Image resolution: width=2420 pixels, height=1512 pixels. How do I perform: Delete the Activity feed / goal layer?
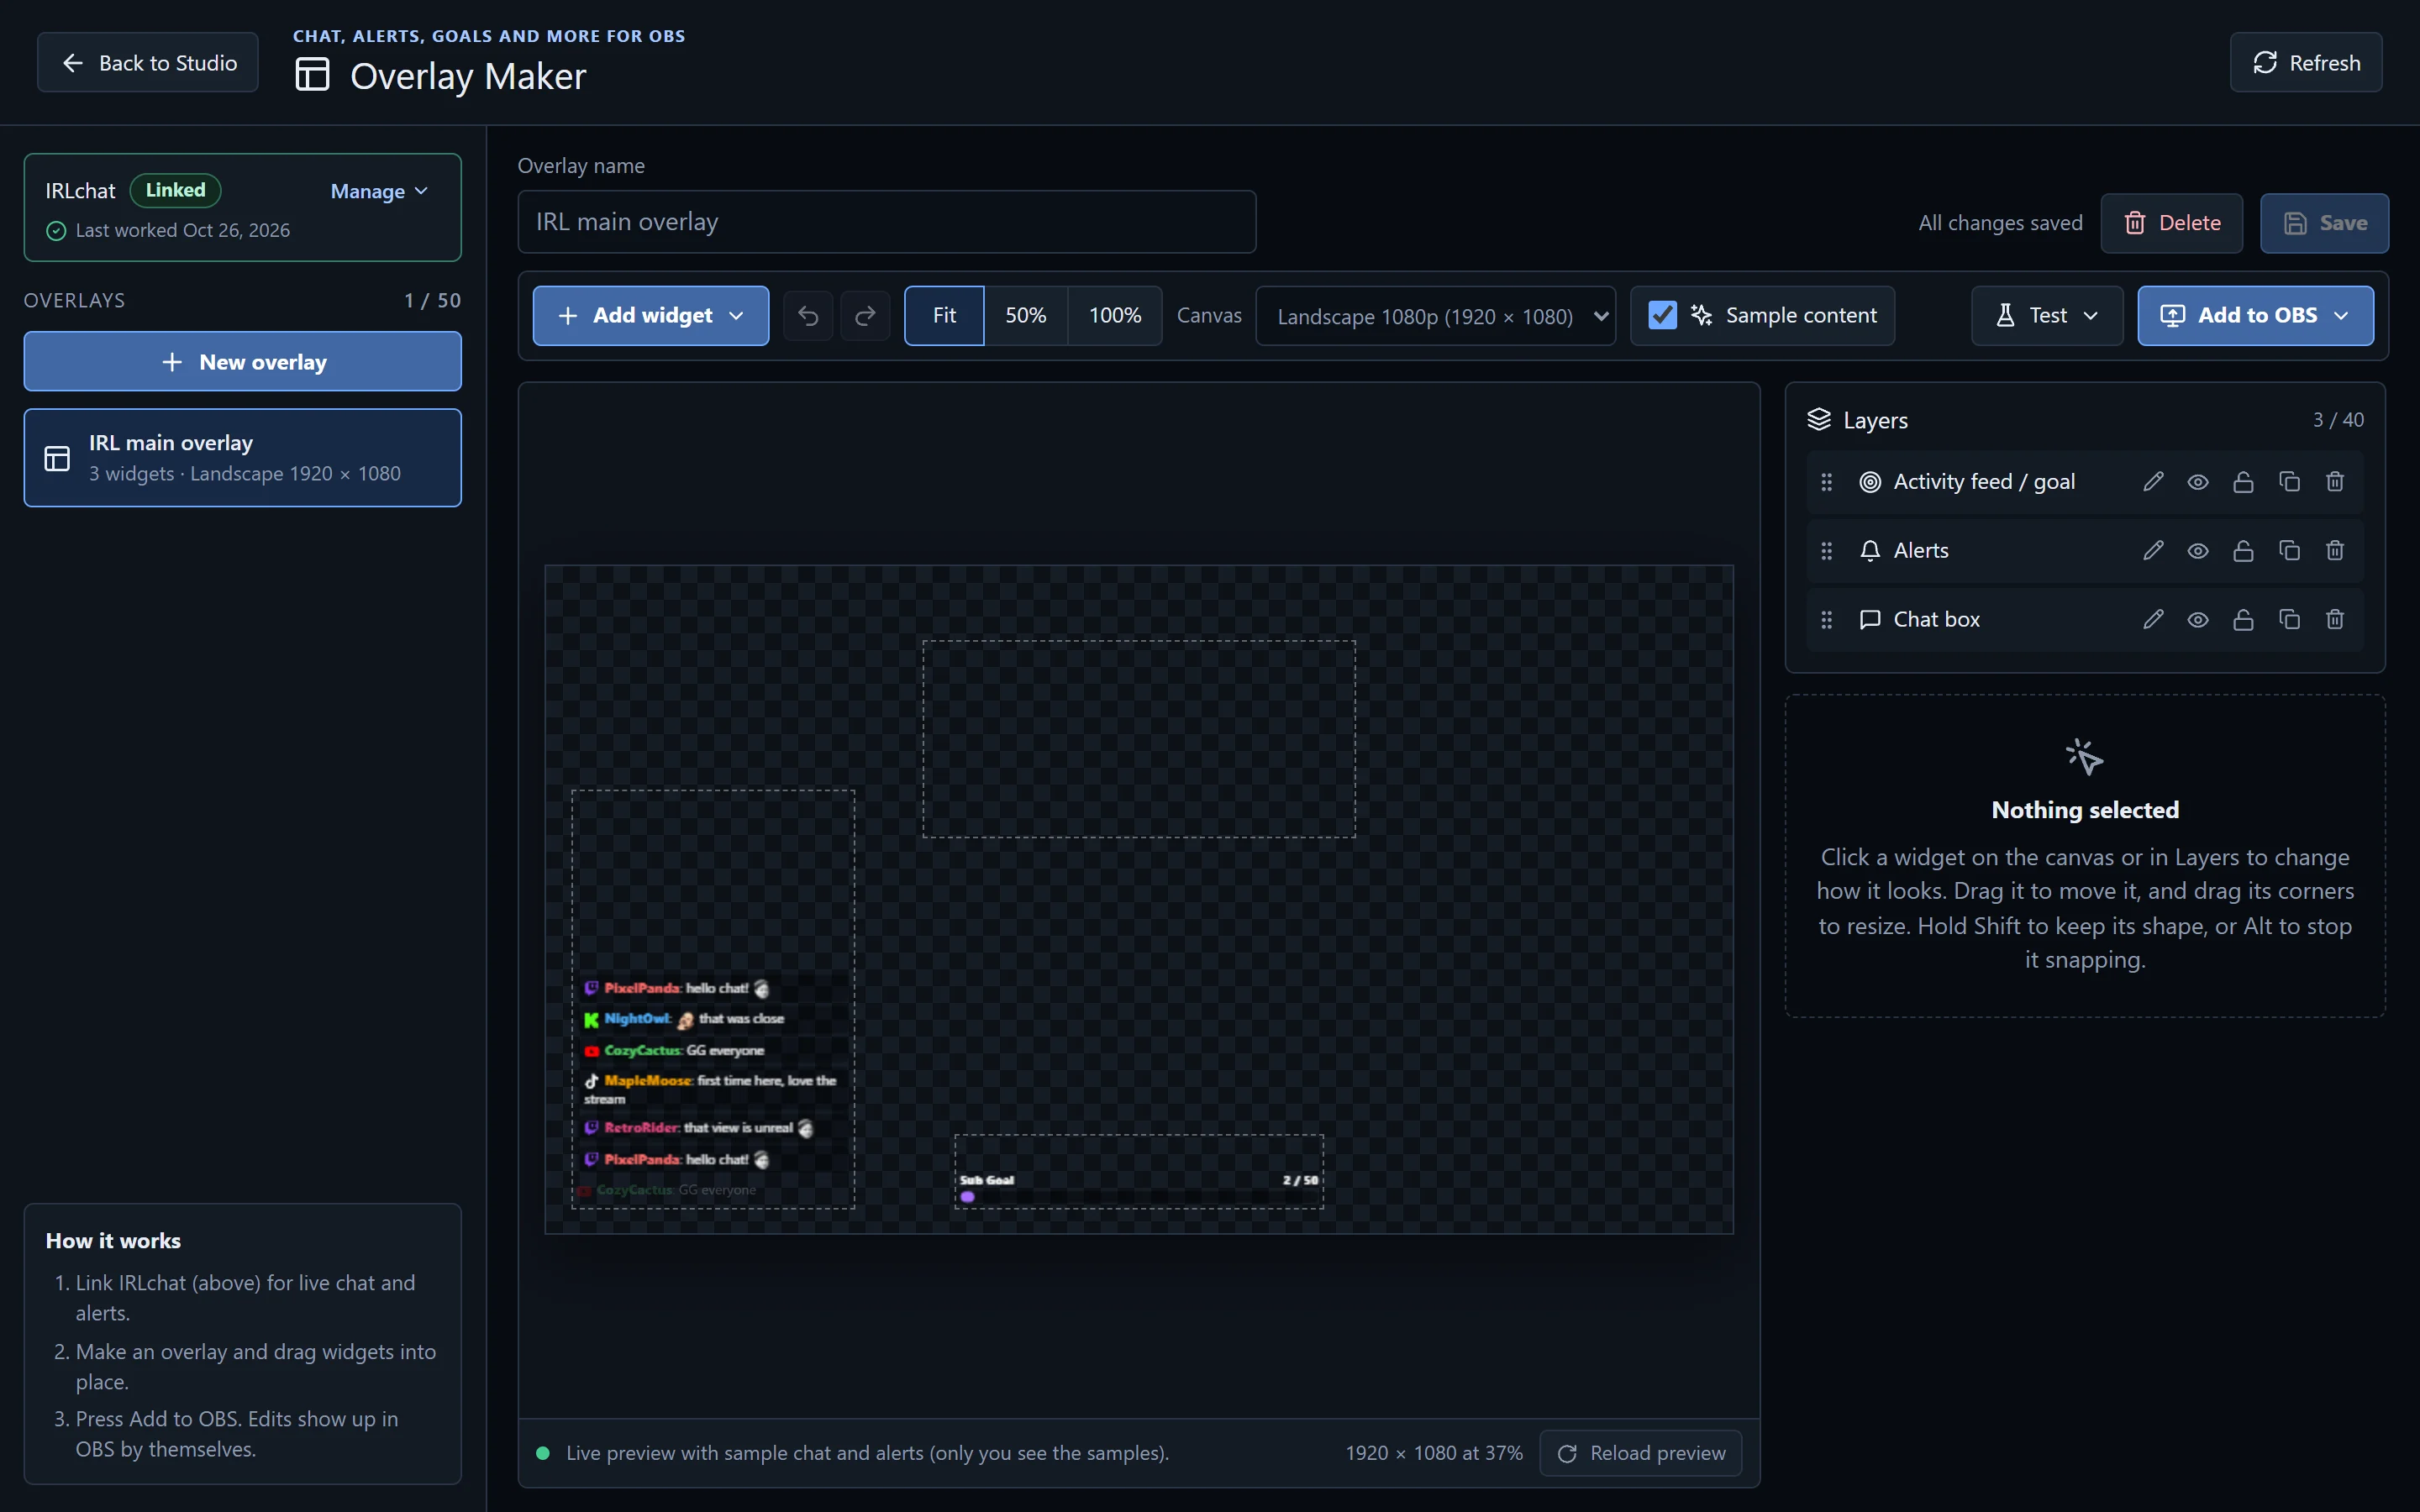click(x=2335, y=482)
